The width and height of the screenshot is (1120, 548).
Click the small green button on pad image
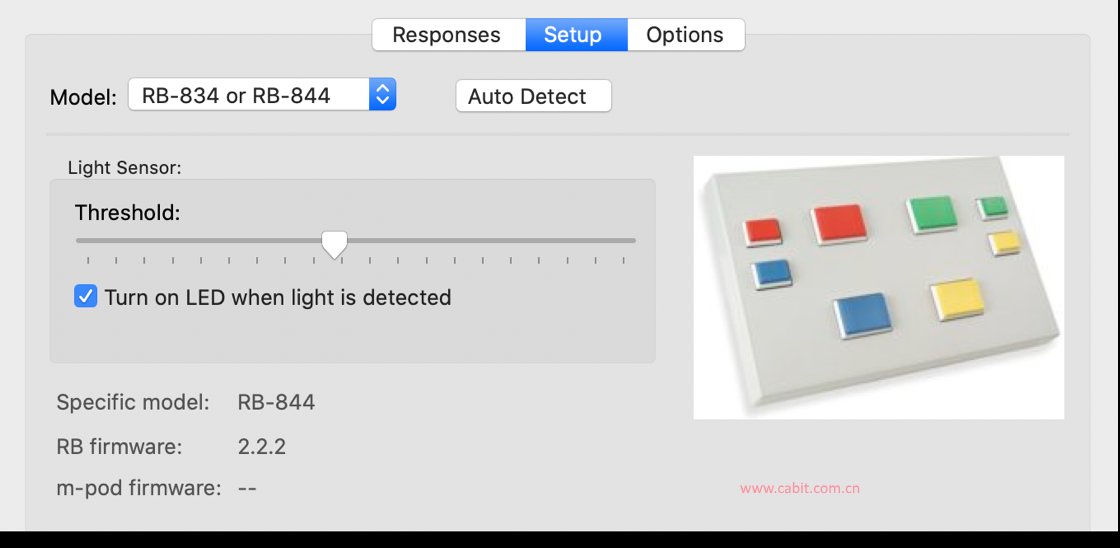[993, 208]
